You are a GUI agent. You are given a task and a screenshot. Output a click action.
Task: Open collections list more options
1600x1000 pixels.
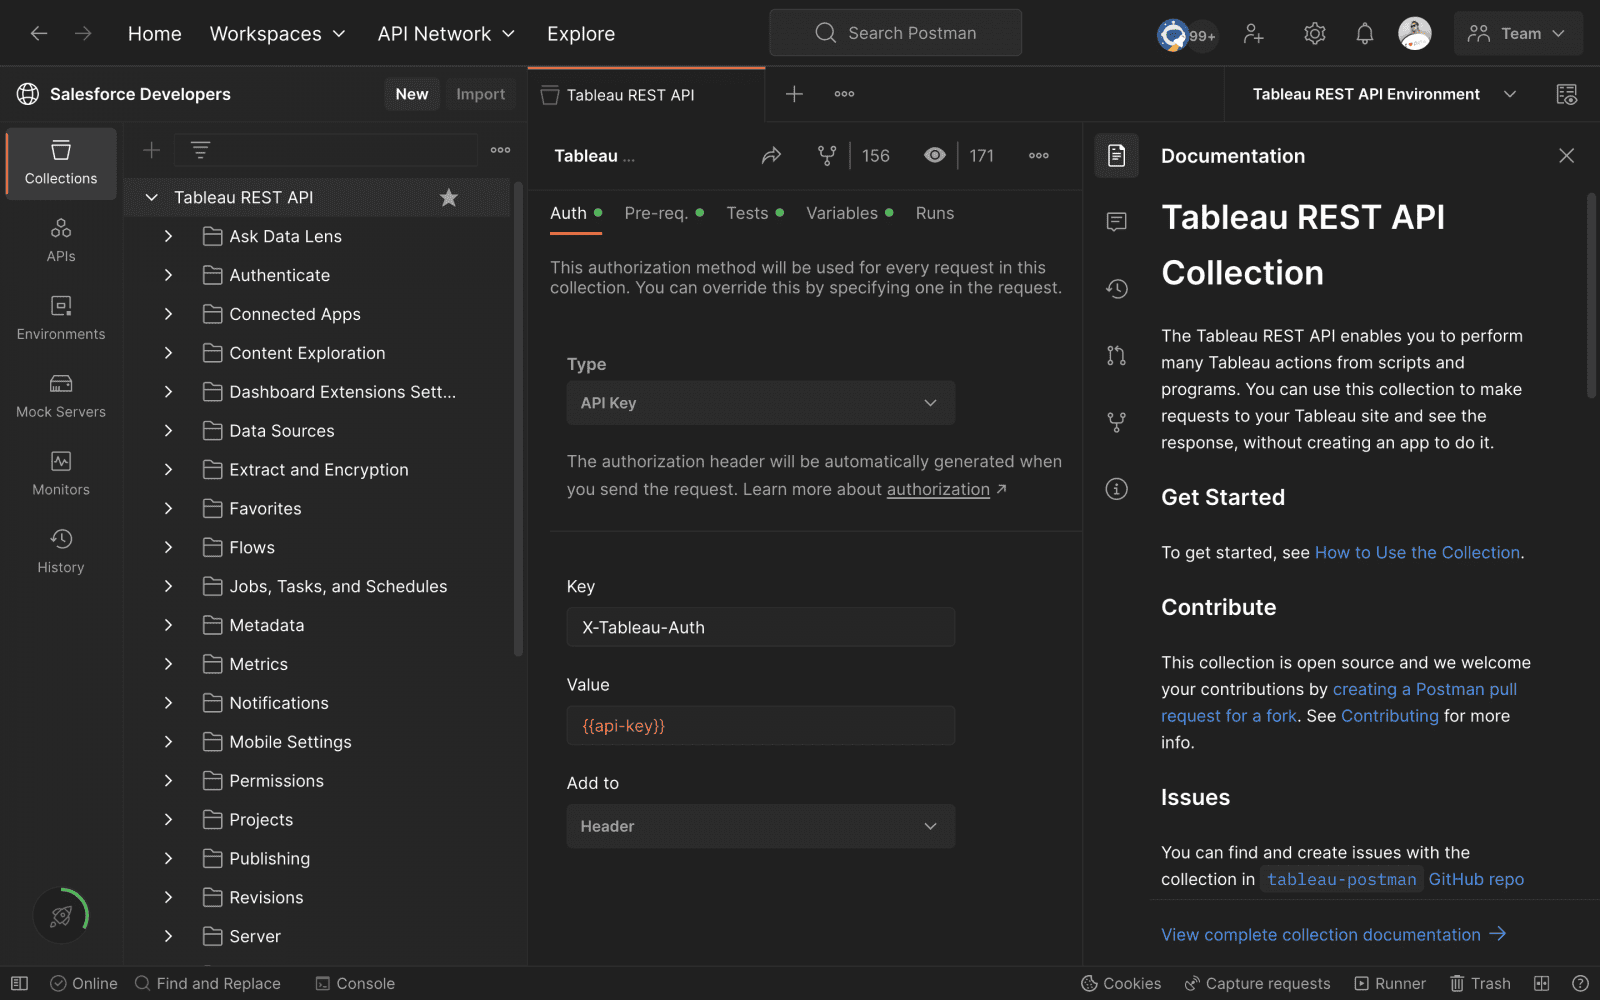click(501, 150)
